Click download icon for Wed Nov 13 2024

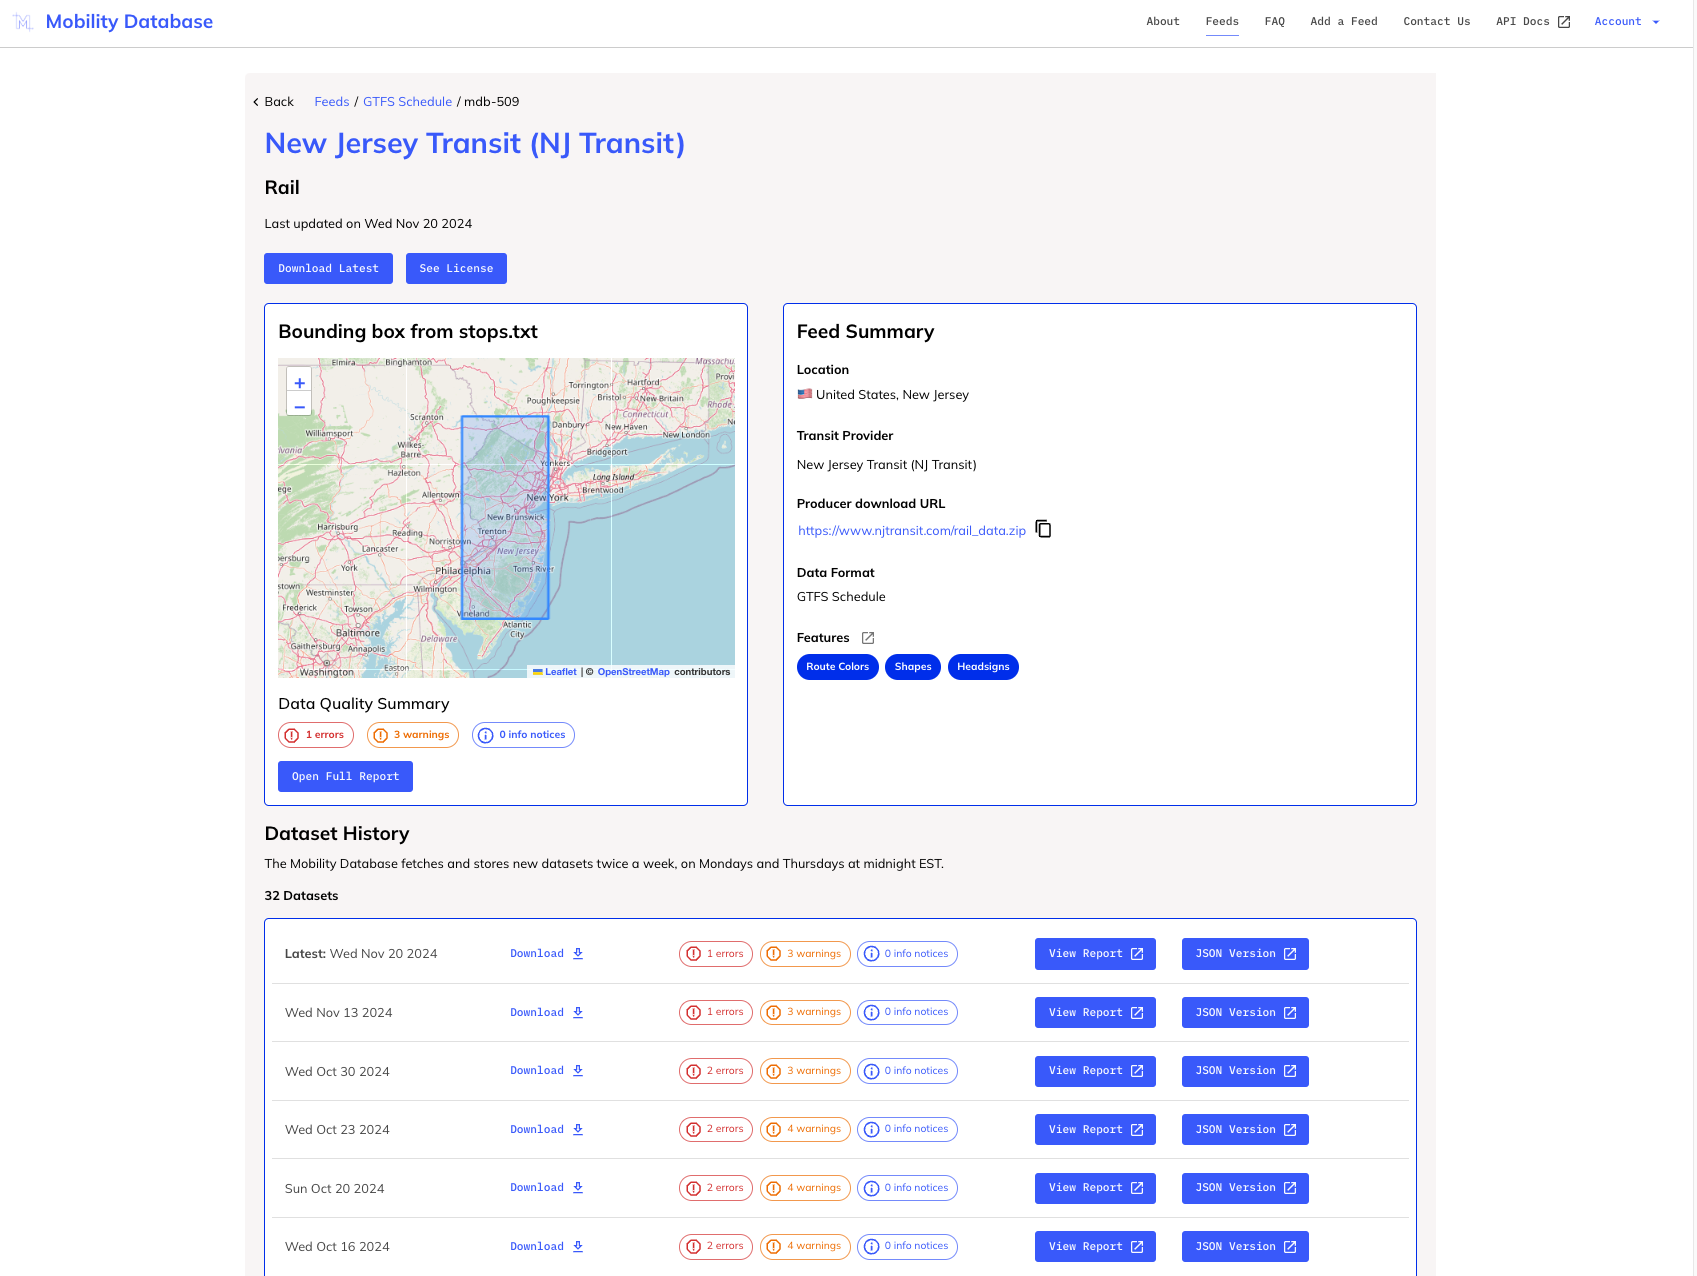click(578, 1013)
